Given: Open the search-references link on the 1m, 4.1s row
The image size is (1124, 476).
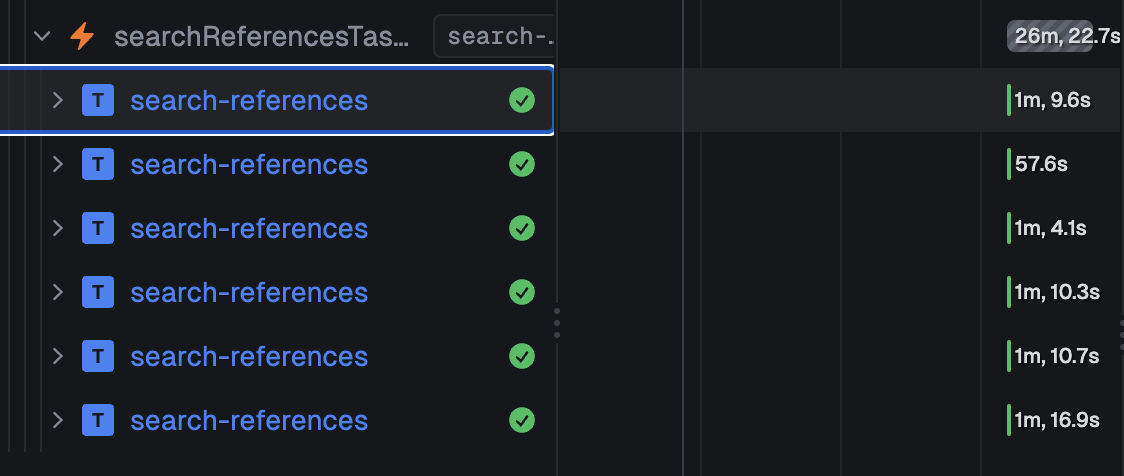Looking at the screenshot, I should [249, 228].
